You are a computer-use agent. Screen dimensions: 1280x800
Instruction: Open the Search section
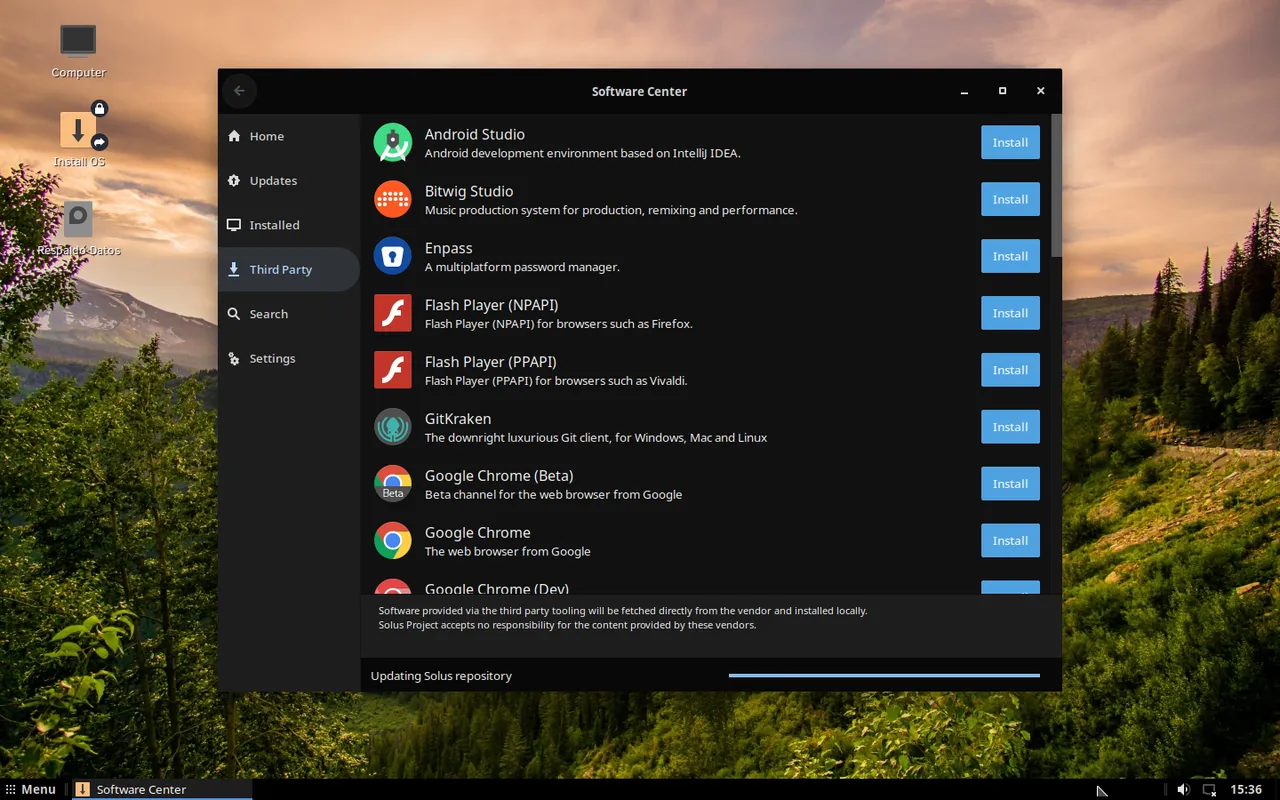coord(288,314)
